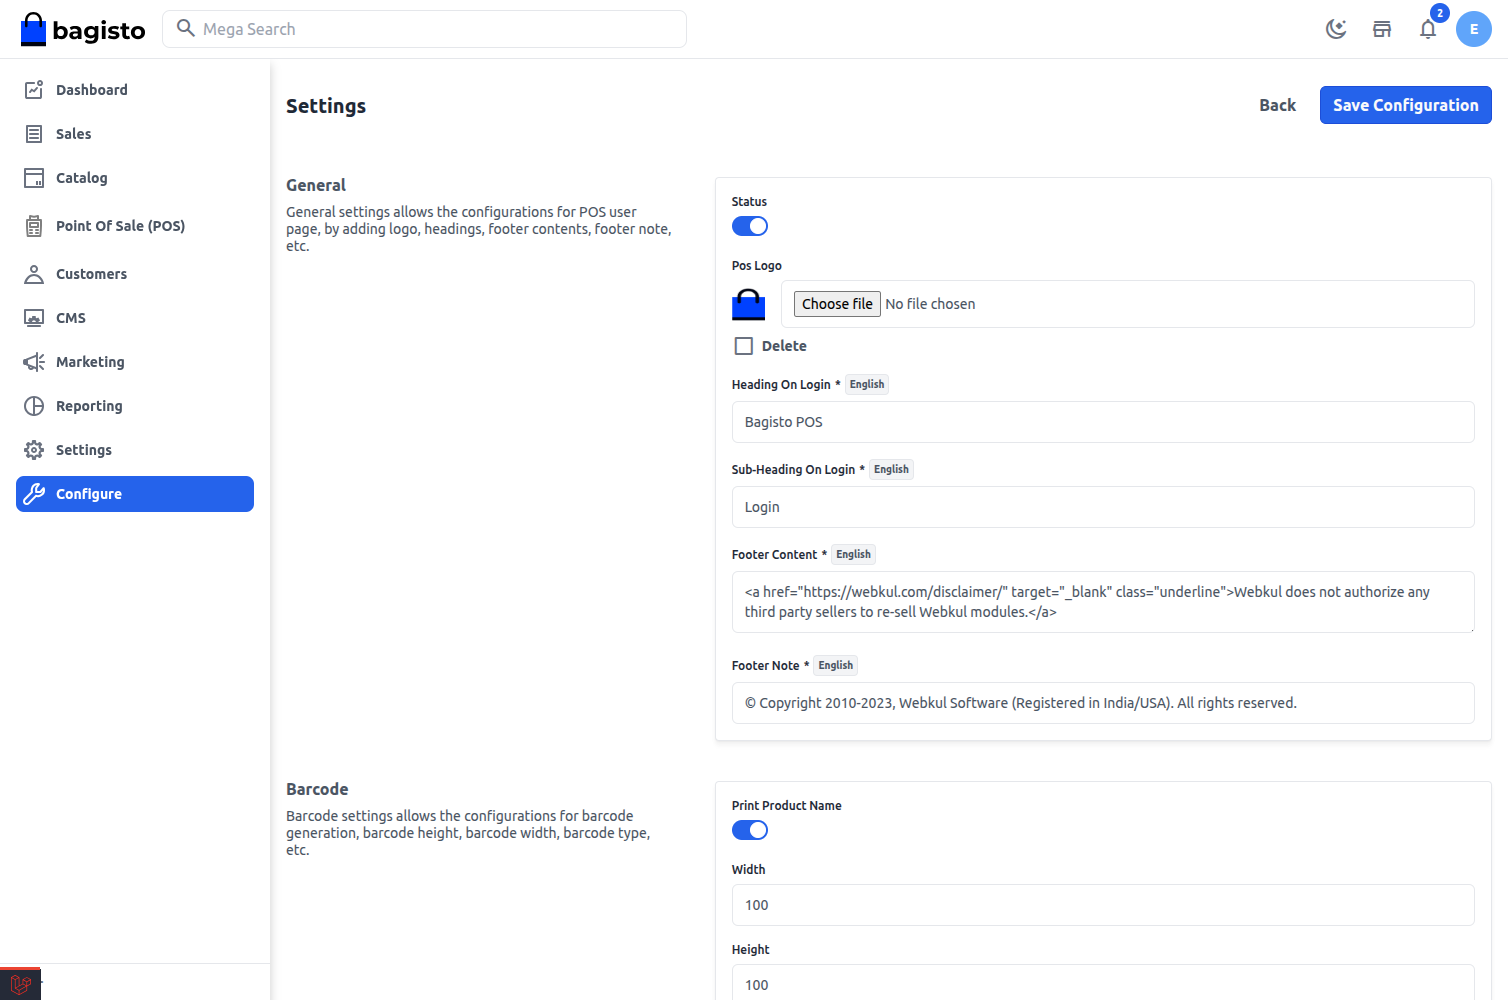This screenshot has width=1508, height=1000.
Task: Disable the Status toggle
Action: tap(750, 226)
